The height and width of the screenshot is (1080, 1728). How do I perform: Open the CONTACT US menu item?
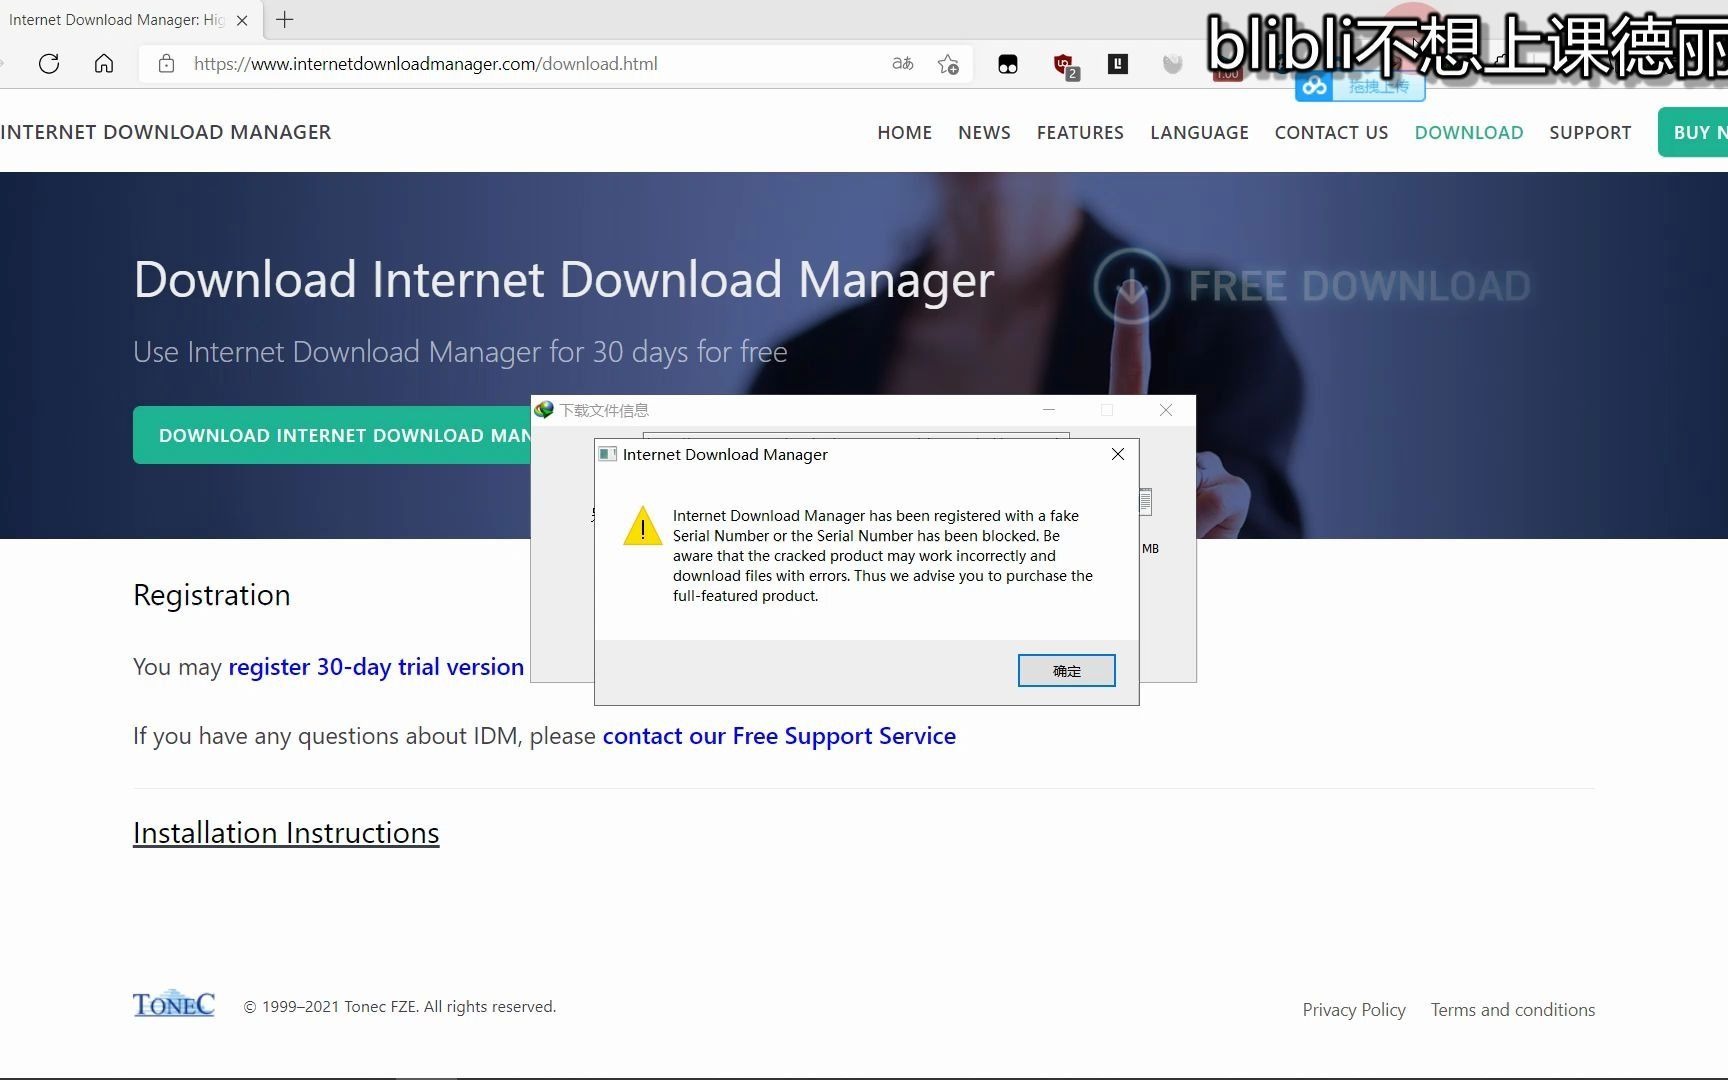click(1331, 133)
